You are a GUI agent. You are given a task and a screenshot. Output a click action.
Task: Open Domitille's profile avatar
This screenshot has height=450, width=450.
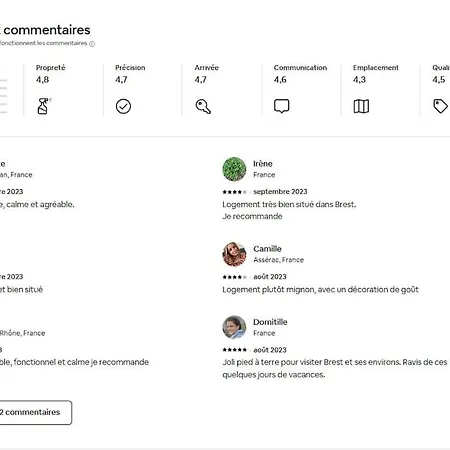(x=234, y=327)
